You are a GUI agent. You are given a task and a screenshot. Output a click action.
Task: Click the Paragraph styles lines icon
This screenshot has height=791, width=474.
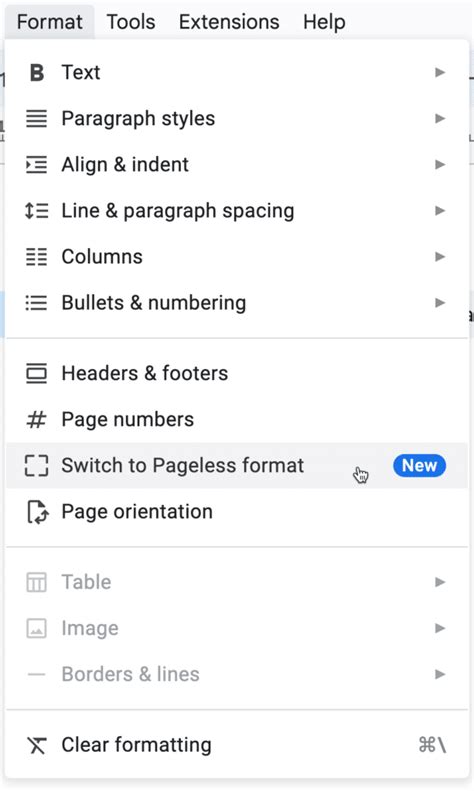[x=36, y=119]
